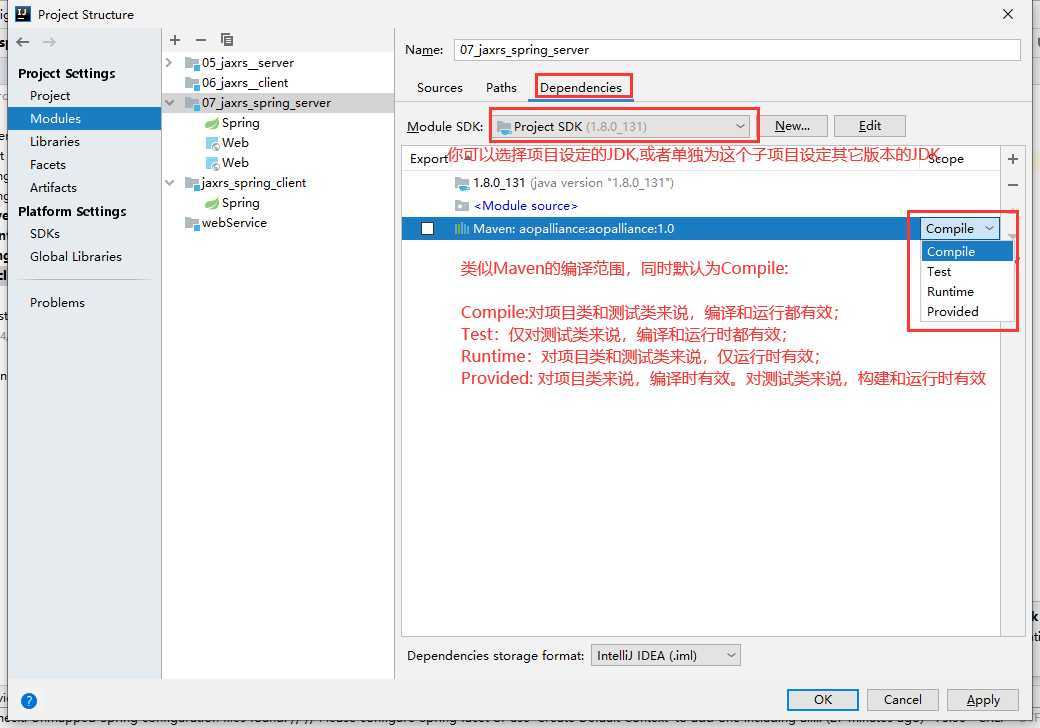Viewport: 1040px width, 728px height.
Task: Open Project settings section
Action: 50,95
